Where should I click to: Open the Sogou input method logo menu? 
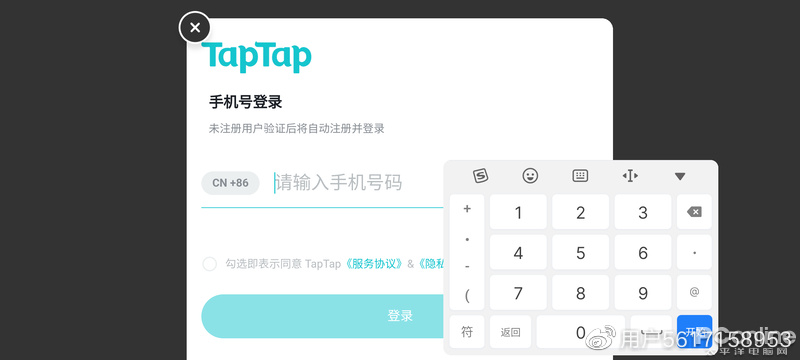click(x=480, y=176)
